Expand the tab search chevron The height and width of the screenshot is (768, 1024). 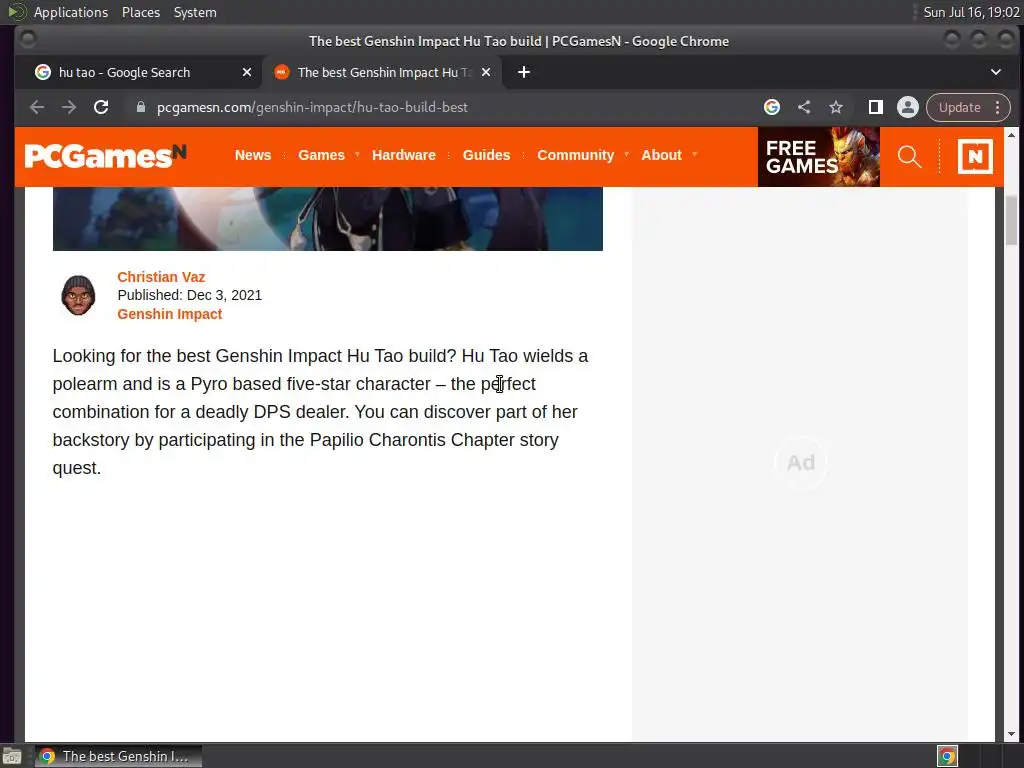tap(996, 72)
